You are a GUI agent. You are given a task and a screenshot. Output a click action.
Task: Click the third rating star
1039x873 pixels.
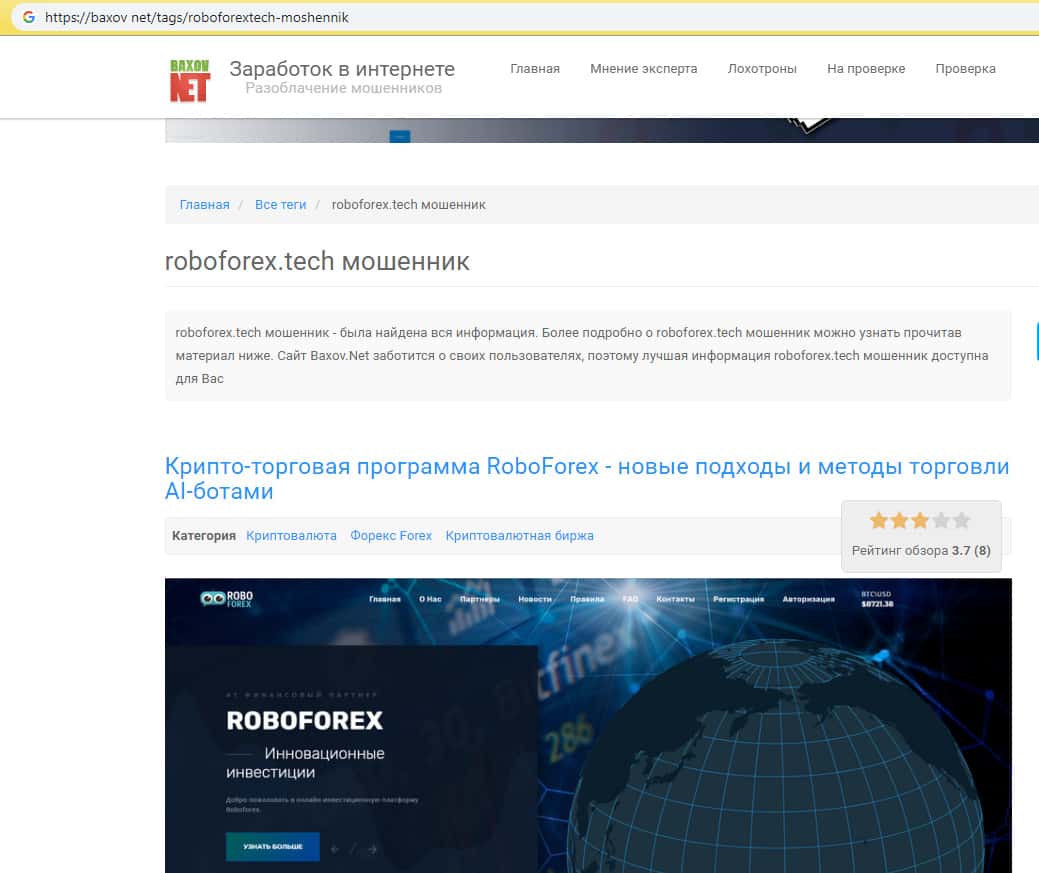(920, 521)
